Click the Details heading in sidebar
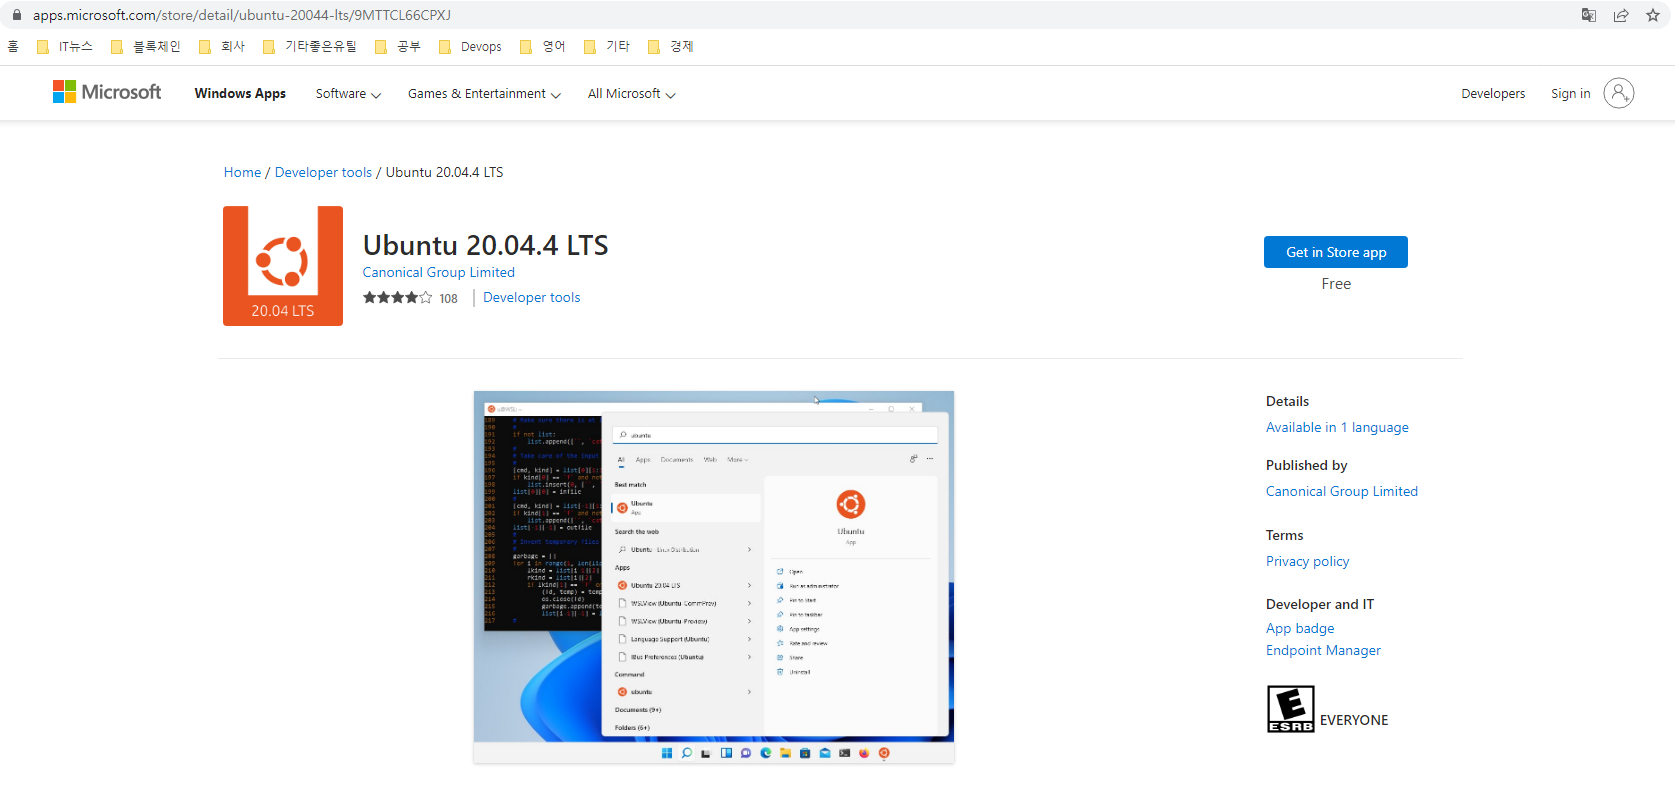The image size is (1675, 797). click(1287, 401)
